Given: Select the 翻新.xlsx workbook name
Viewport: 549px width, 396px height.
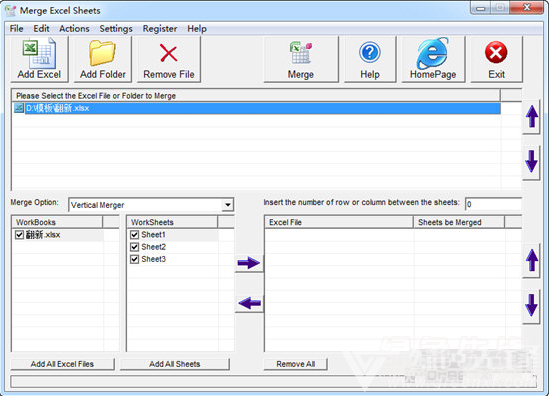Looking at the screenshot, I should (x=43, y=235).
